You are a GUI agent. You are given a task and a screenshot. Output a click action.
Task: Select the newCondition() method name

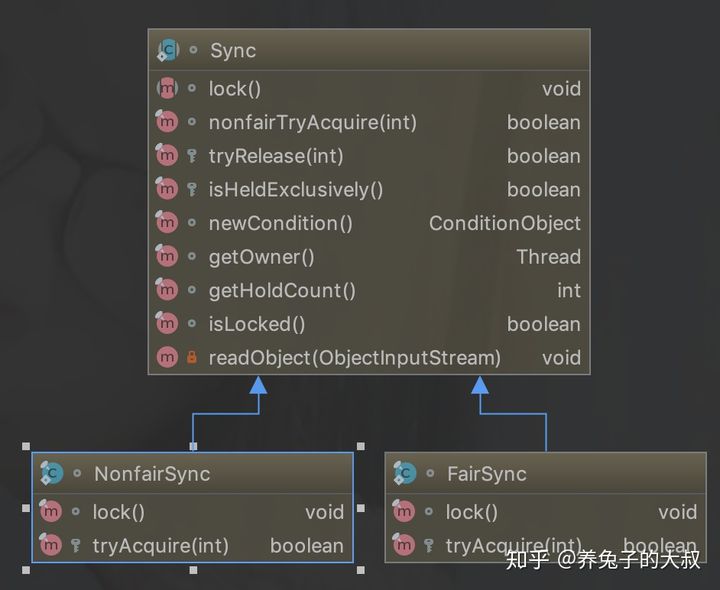(x=281, y=223)
